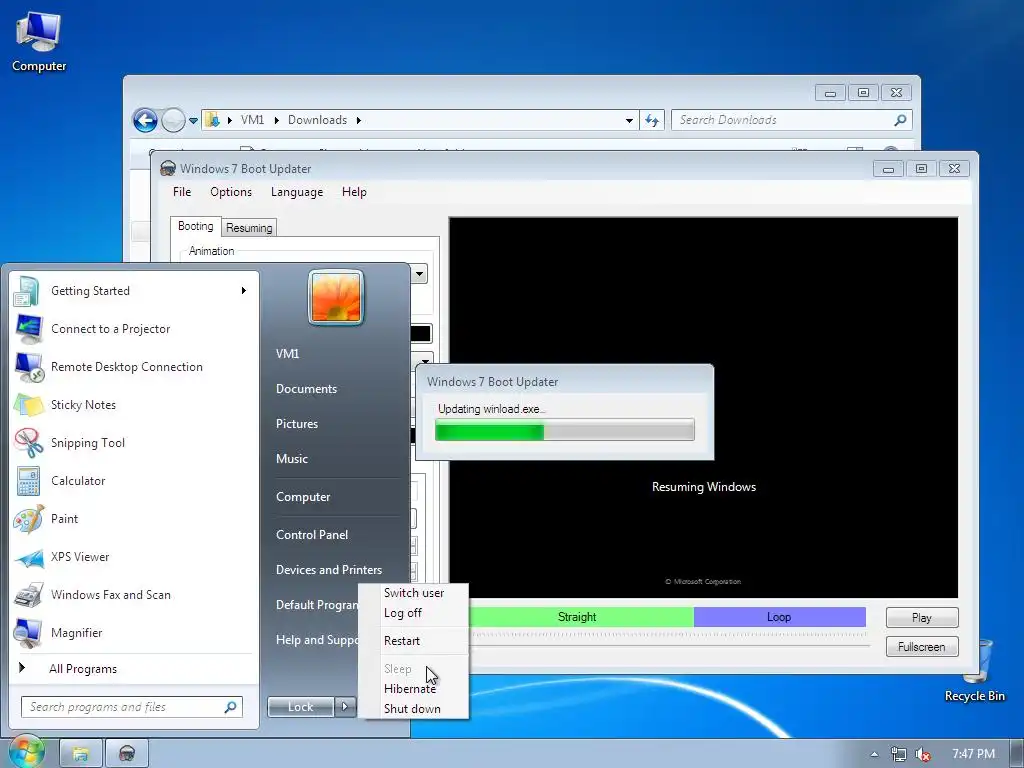
Task: Launch XPS Viewer
Action: point(134,557)
